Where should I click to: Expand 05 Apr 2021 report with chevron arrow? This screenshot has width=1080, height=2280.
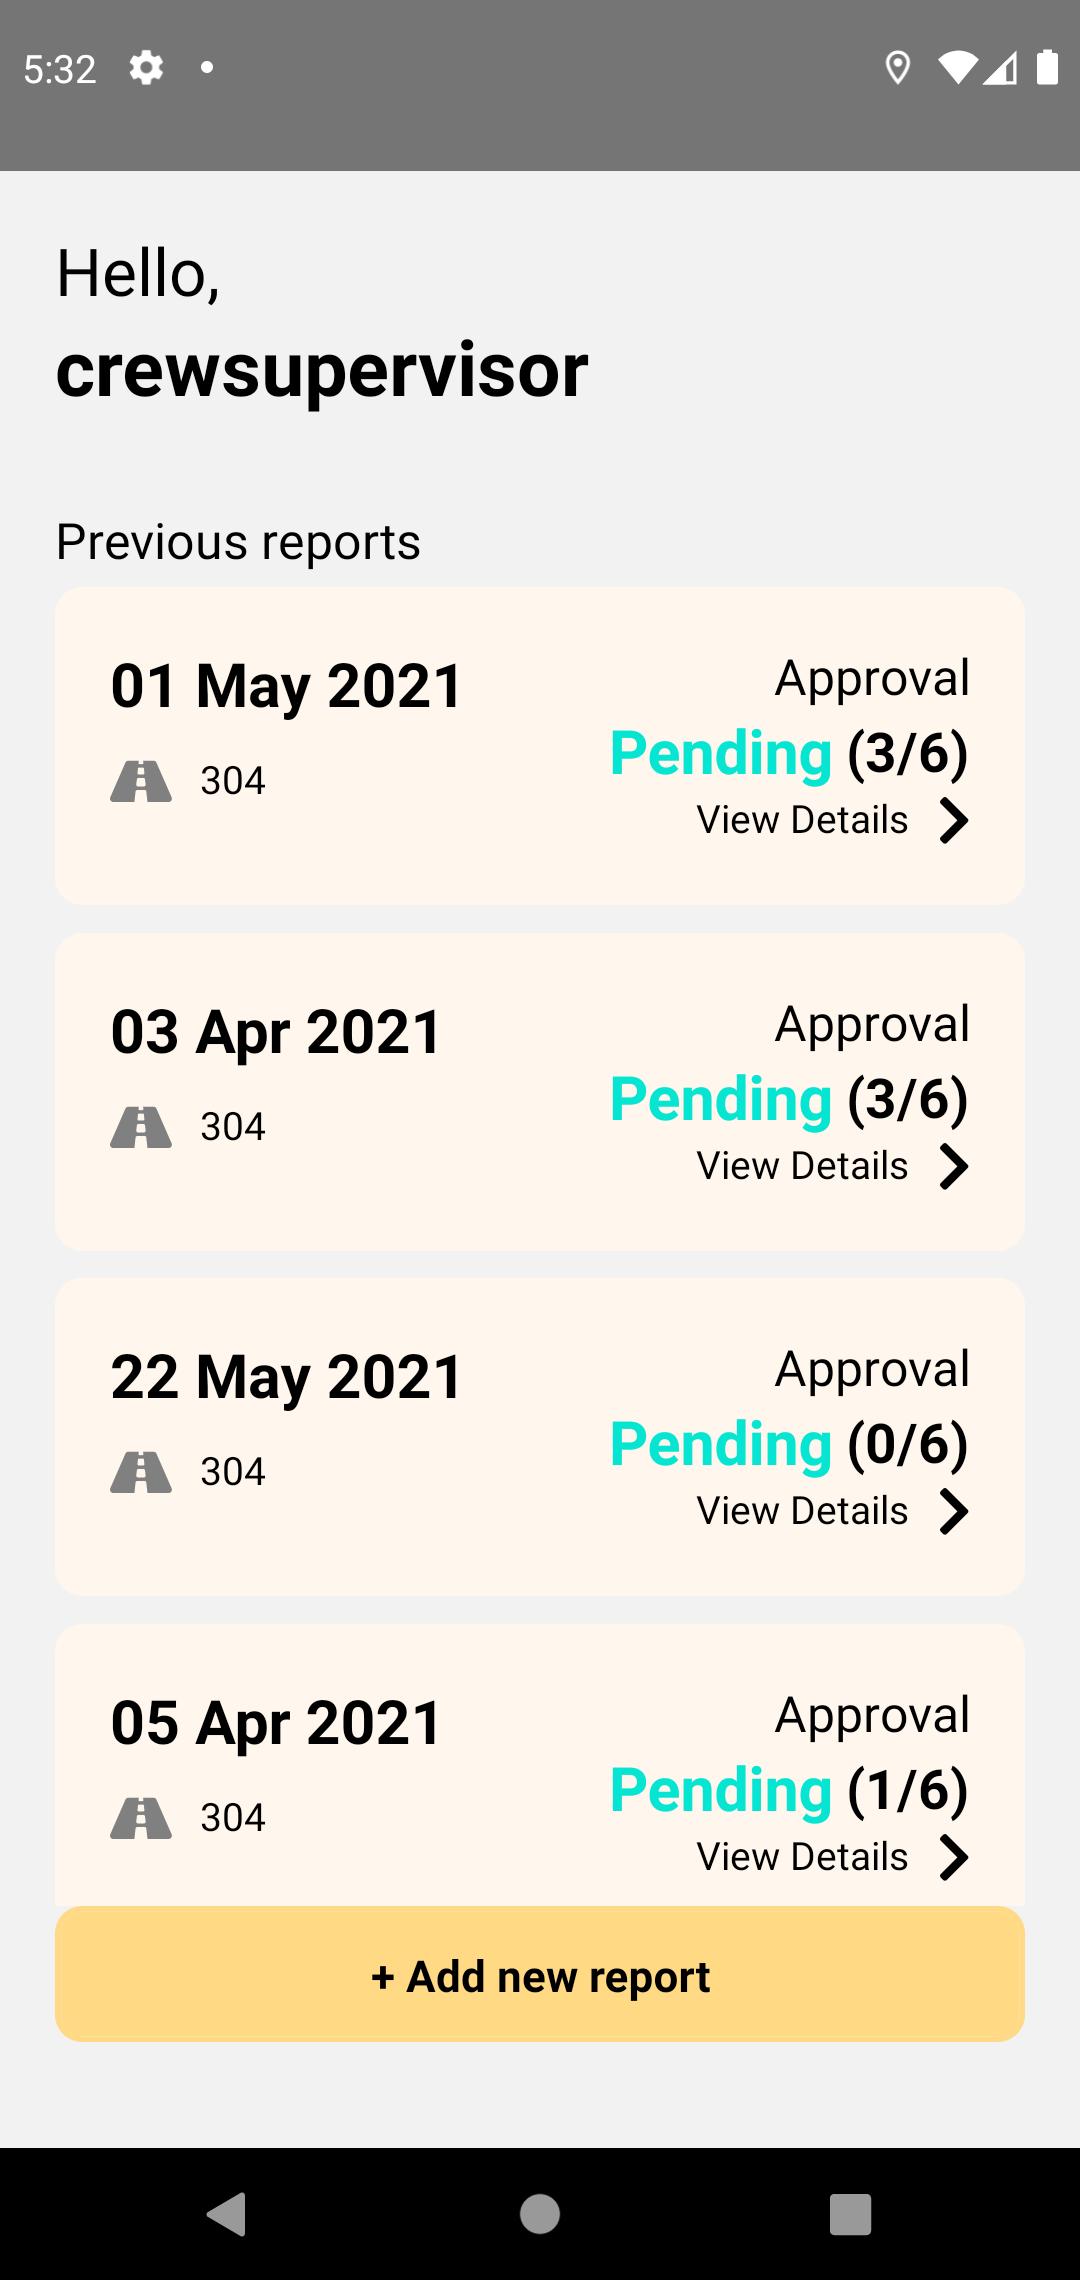click(954, 1858)
